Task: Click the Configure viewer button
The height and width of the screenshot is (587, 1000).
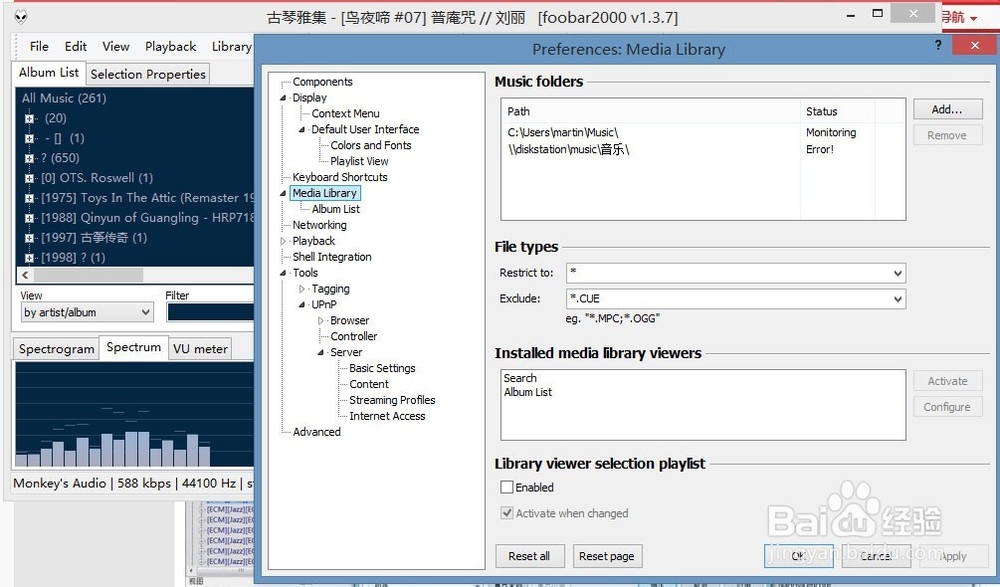Action: tap(947, 406)
